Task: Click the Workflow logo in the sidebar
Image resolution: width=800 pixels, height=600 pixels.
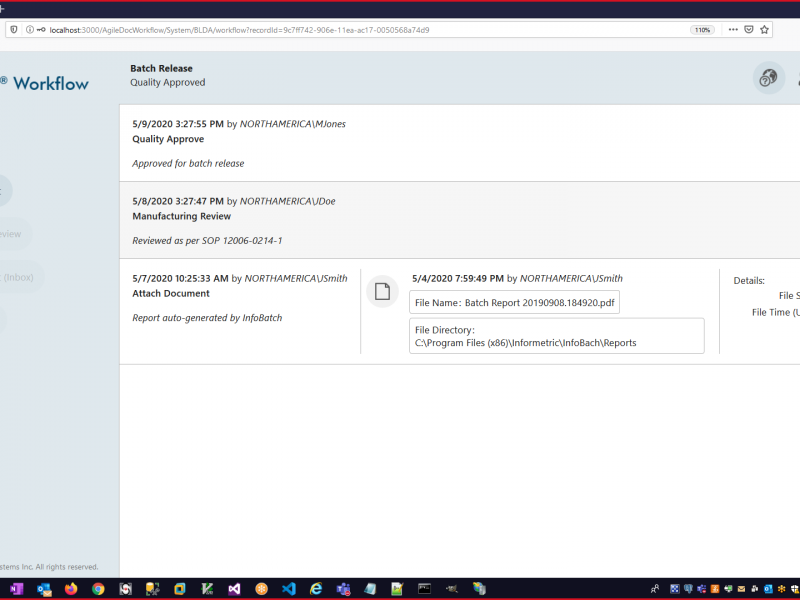Action: coord(48,84)
